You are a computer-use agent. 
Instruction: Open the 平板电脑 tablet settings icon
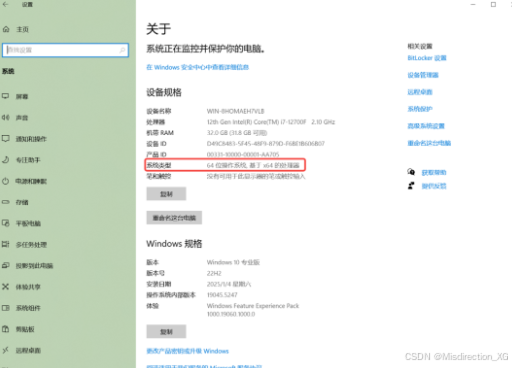(6, 223)
